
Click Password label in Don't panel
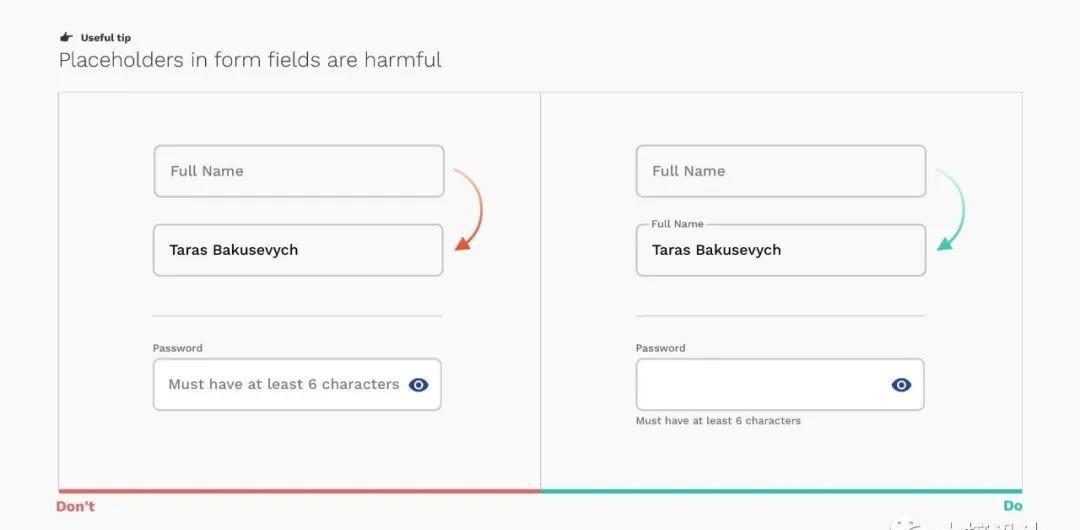coord(178,348)
